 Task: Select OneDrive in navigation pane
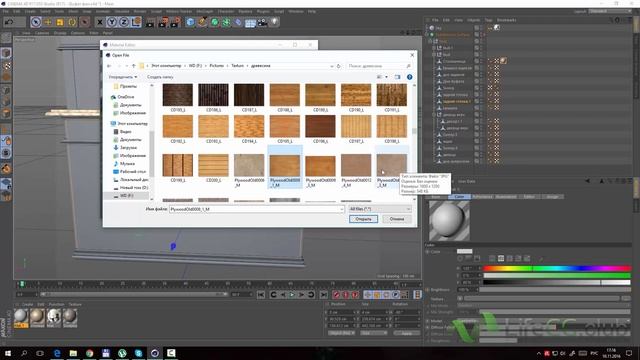122,97
